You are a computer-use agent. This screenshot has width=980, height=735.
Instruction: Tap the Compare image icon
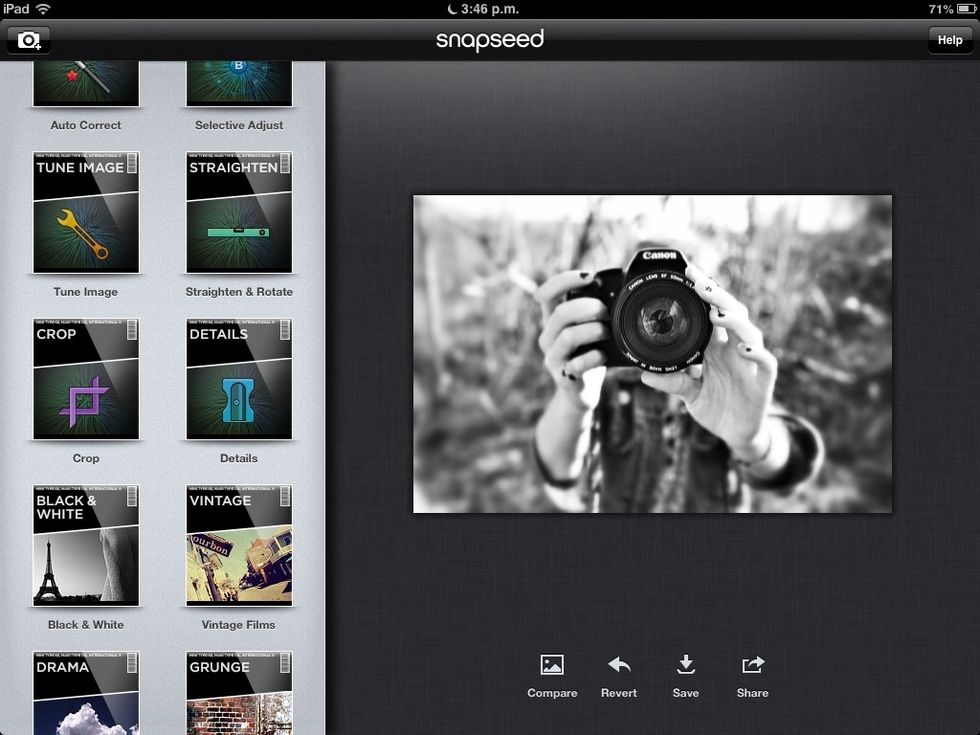pos(552,665)
